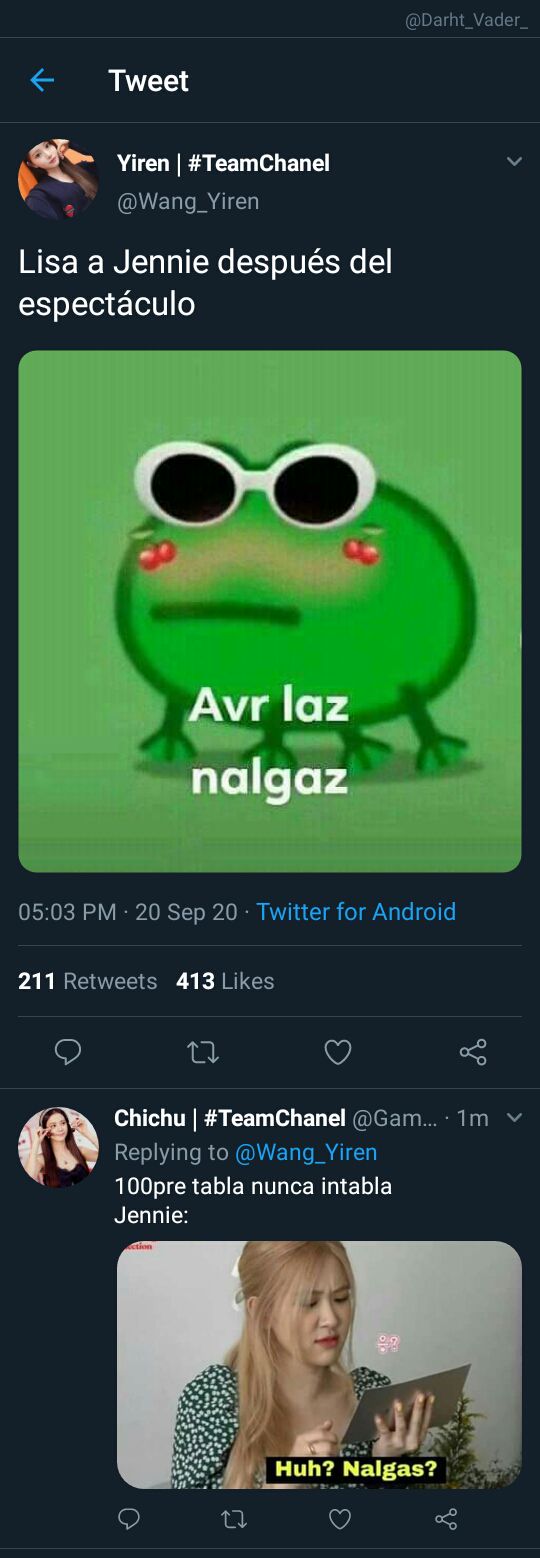Viewport: 540px width, 1558px height.
Task: Open the Huh? Nalgas? reply image
Action: pos(319,1365)
